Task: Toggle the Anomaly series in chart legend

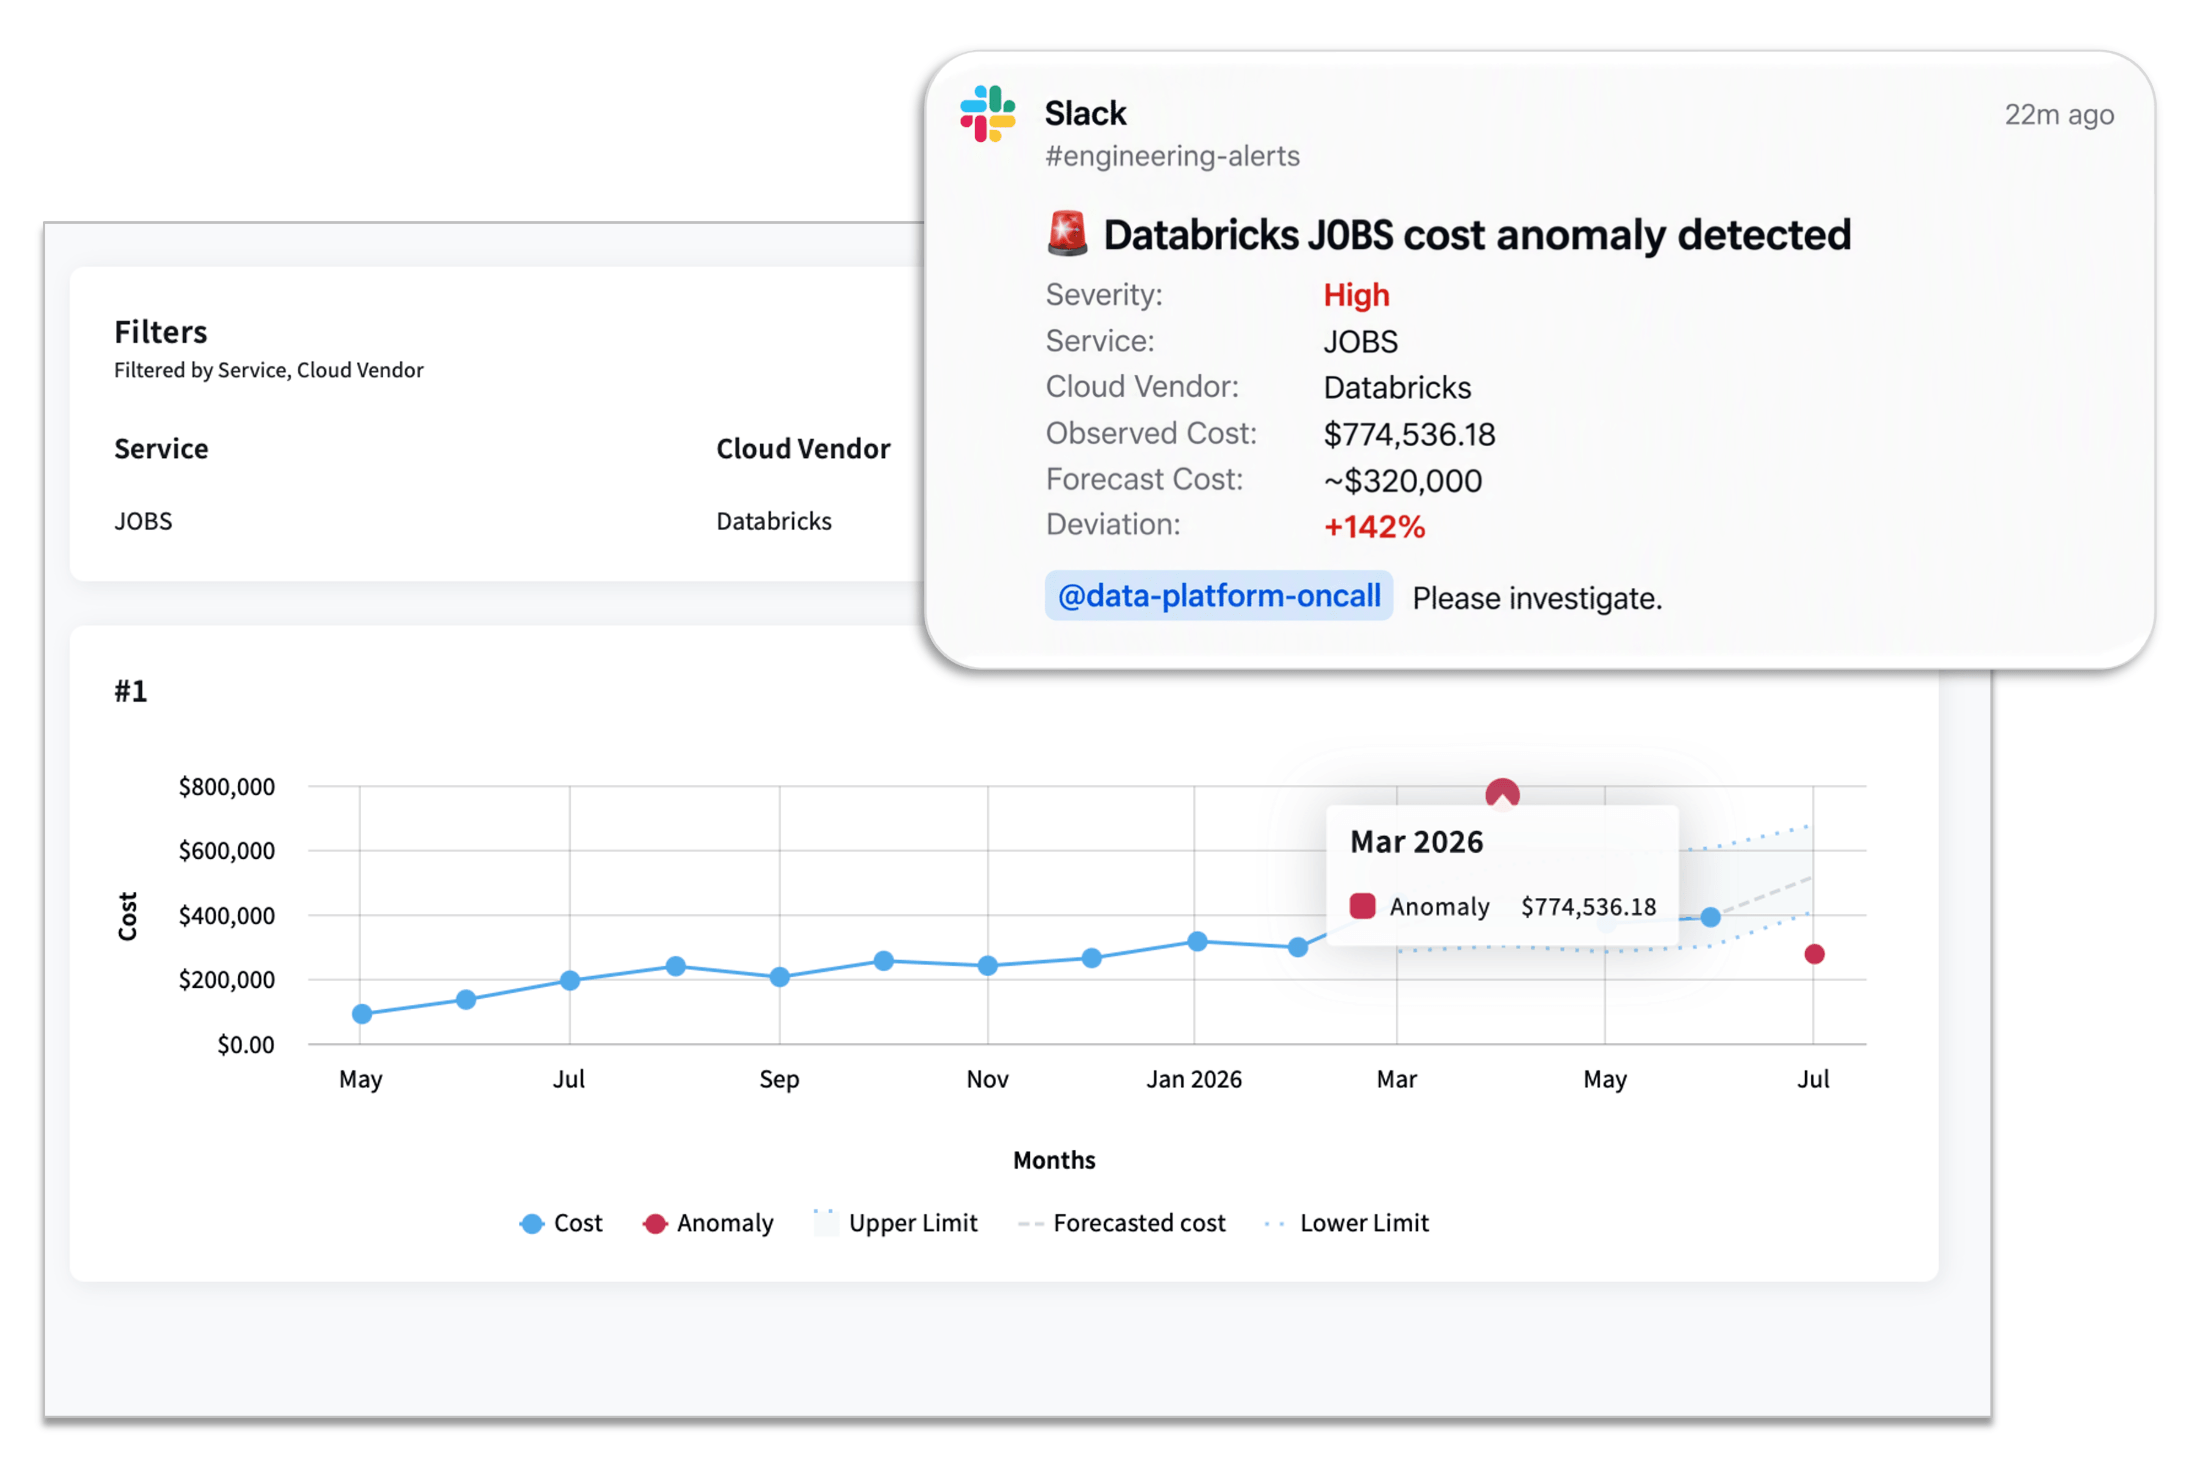Action: [709, 1223]
